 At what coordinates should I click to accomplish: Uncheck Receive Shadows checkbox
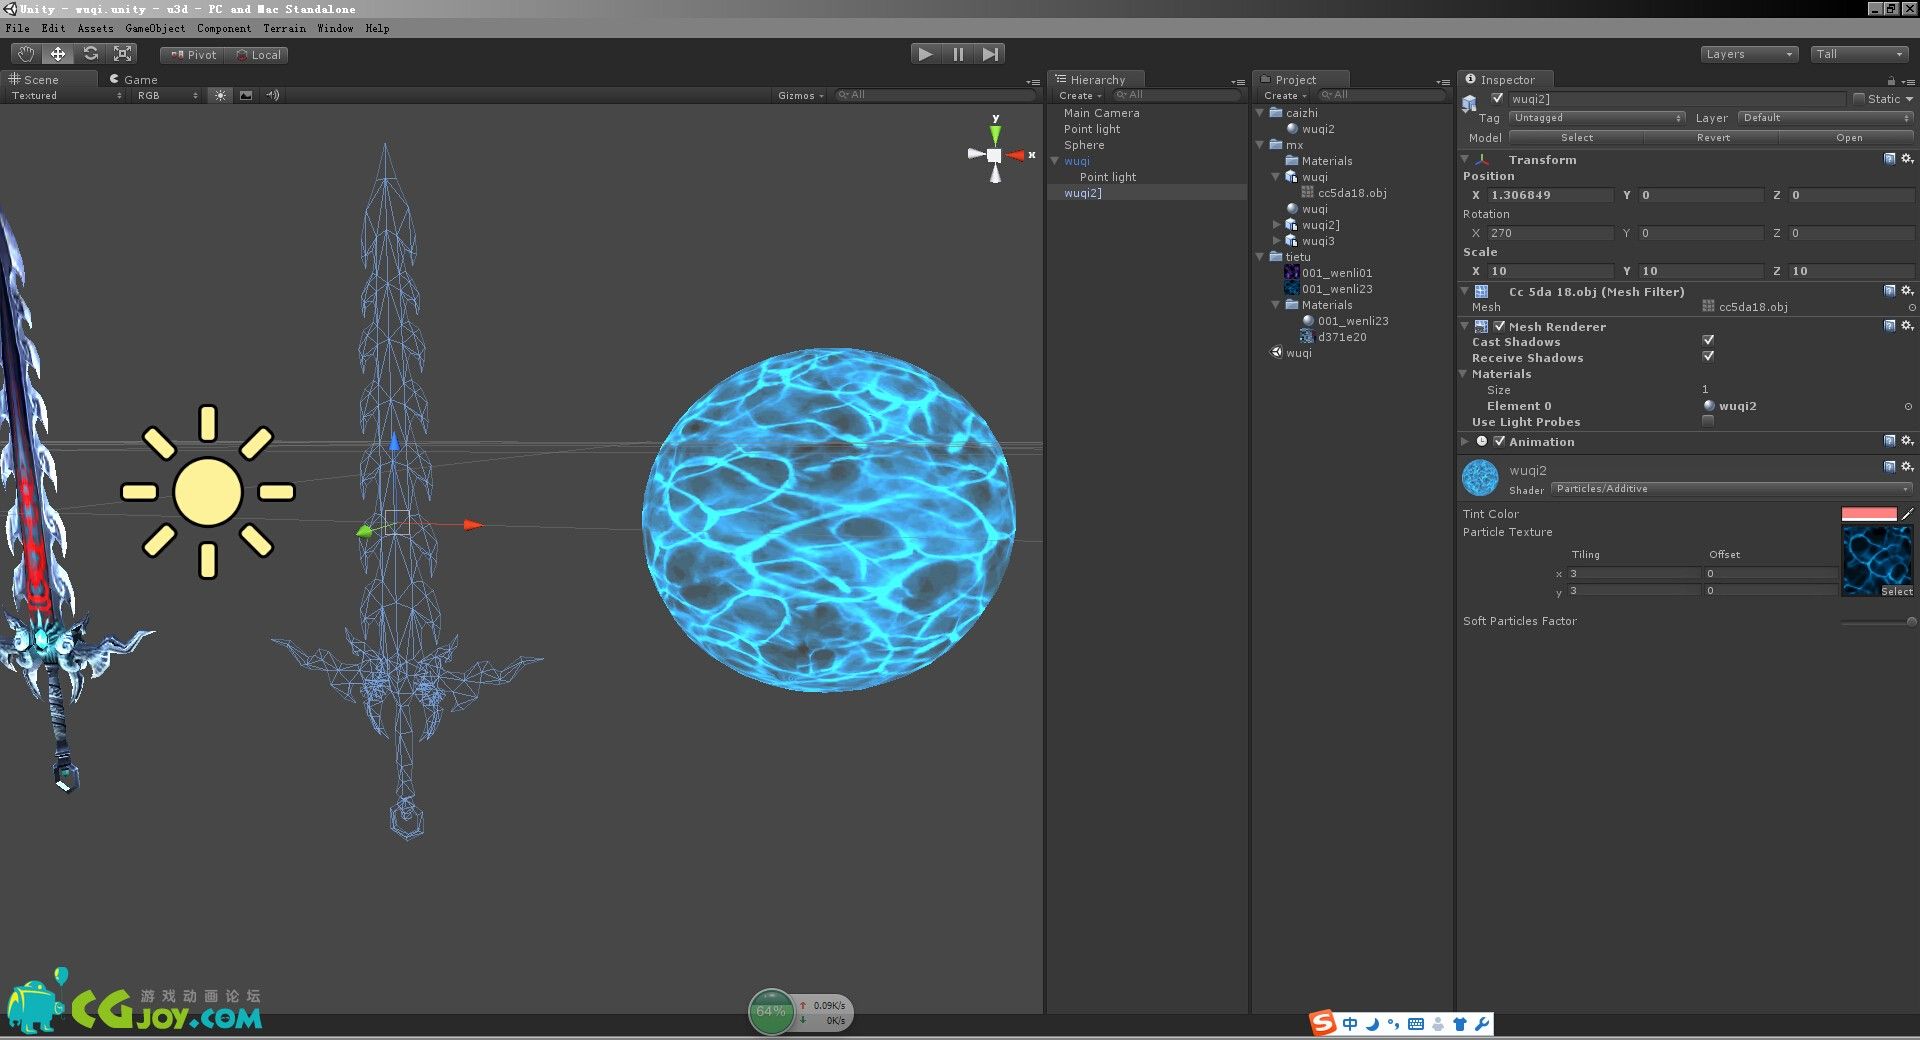click(x=1708, y=357)
